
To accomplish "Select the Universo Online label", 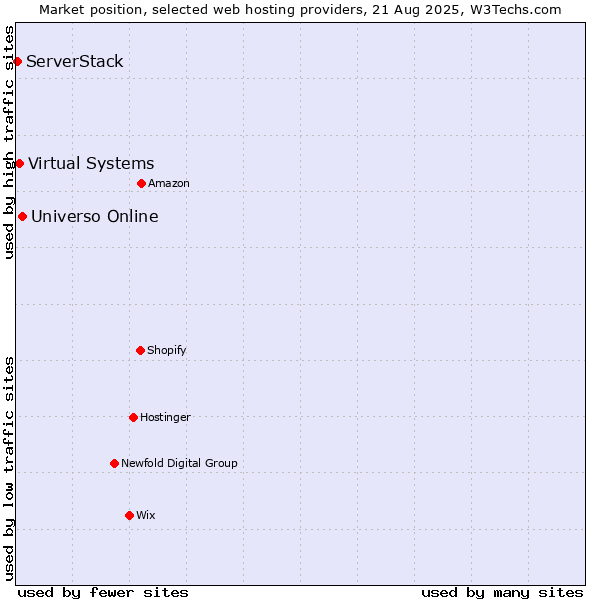I will pyautogui.click(x=95, y=216).
